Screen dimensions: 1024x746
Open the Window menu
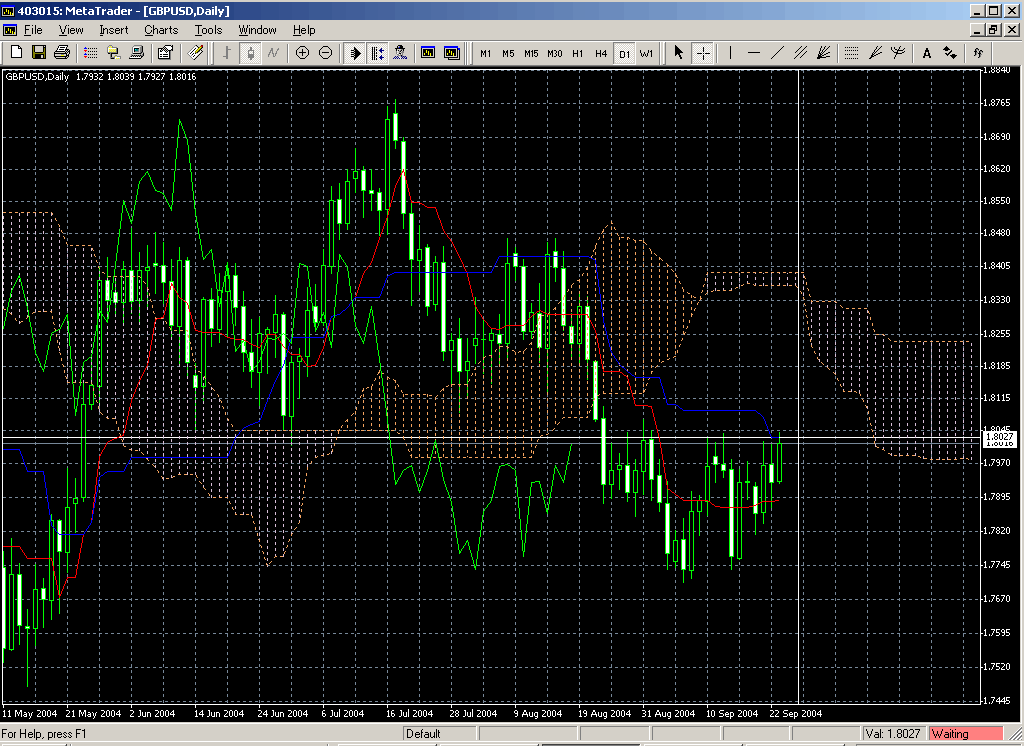[257, 30]
